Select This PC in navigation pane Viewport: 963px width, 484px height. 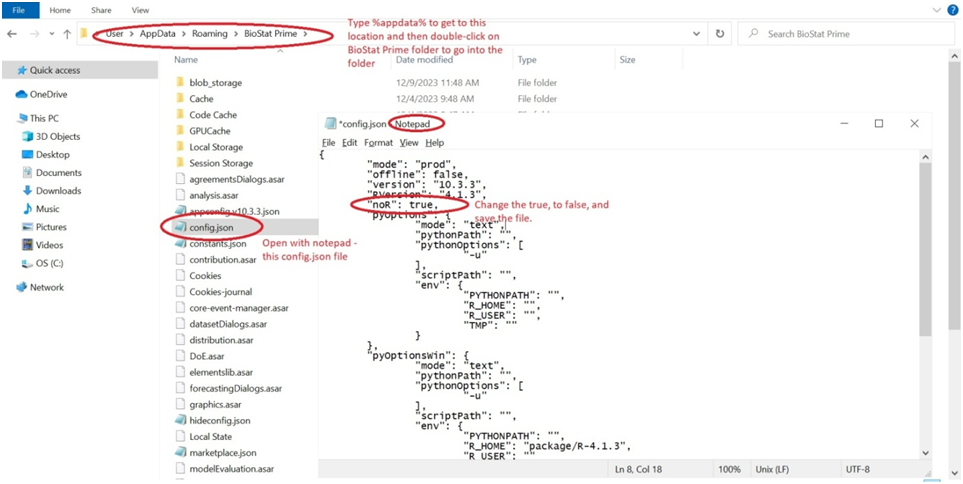(x=44, y=119)
